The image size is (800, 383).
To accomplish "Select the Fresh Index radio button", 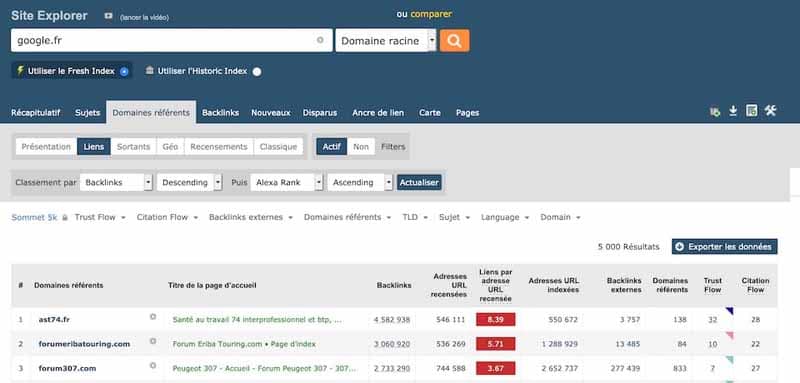I will (x=124, y=71).
